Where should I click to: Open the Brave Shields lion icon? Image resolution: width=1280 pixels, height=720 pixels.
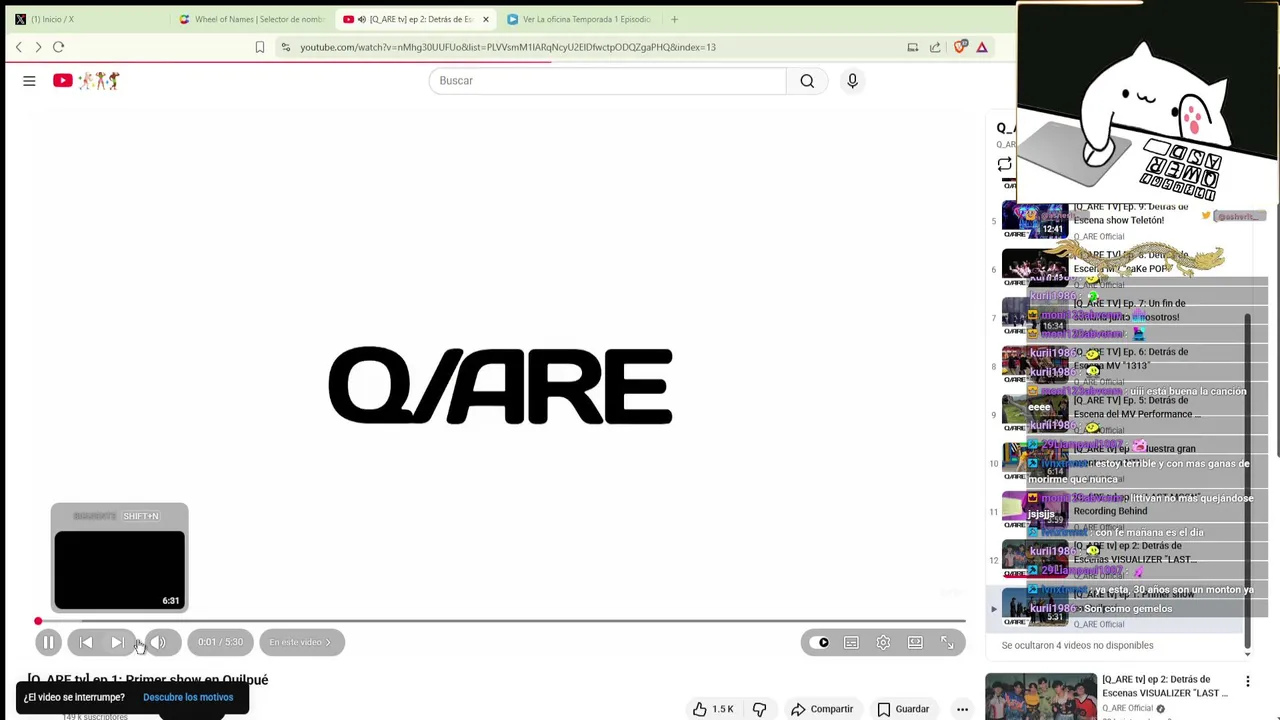(961, 47)
